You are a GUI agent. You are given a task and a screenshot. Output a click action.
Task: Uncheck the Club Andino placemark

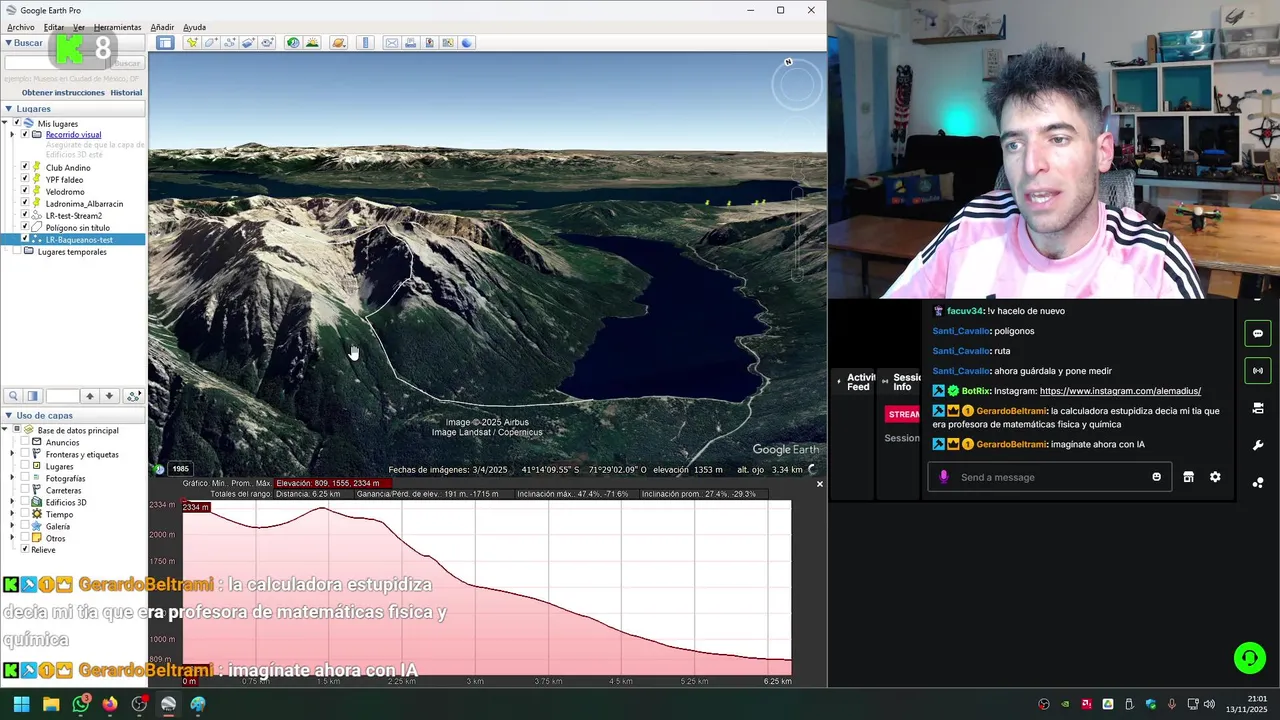25,168
